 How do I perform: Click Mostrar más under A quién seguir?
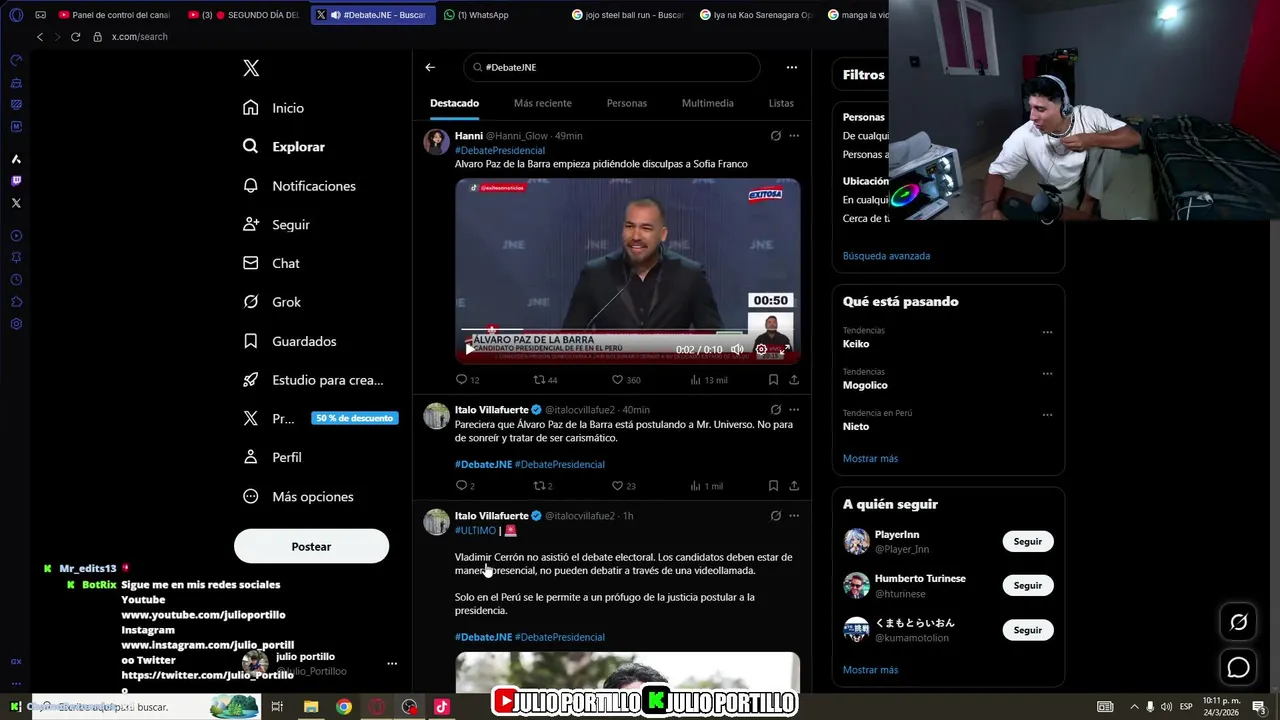(870, 670)
